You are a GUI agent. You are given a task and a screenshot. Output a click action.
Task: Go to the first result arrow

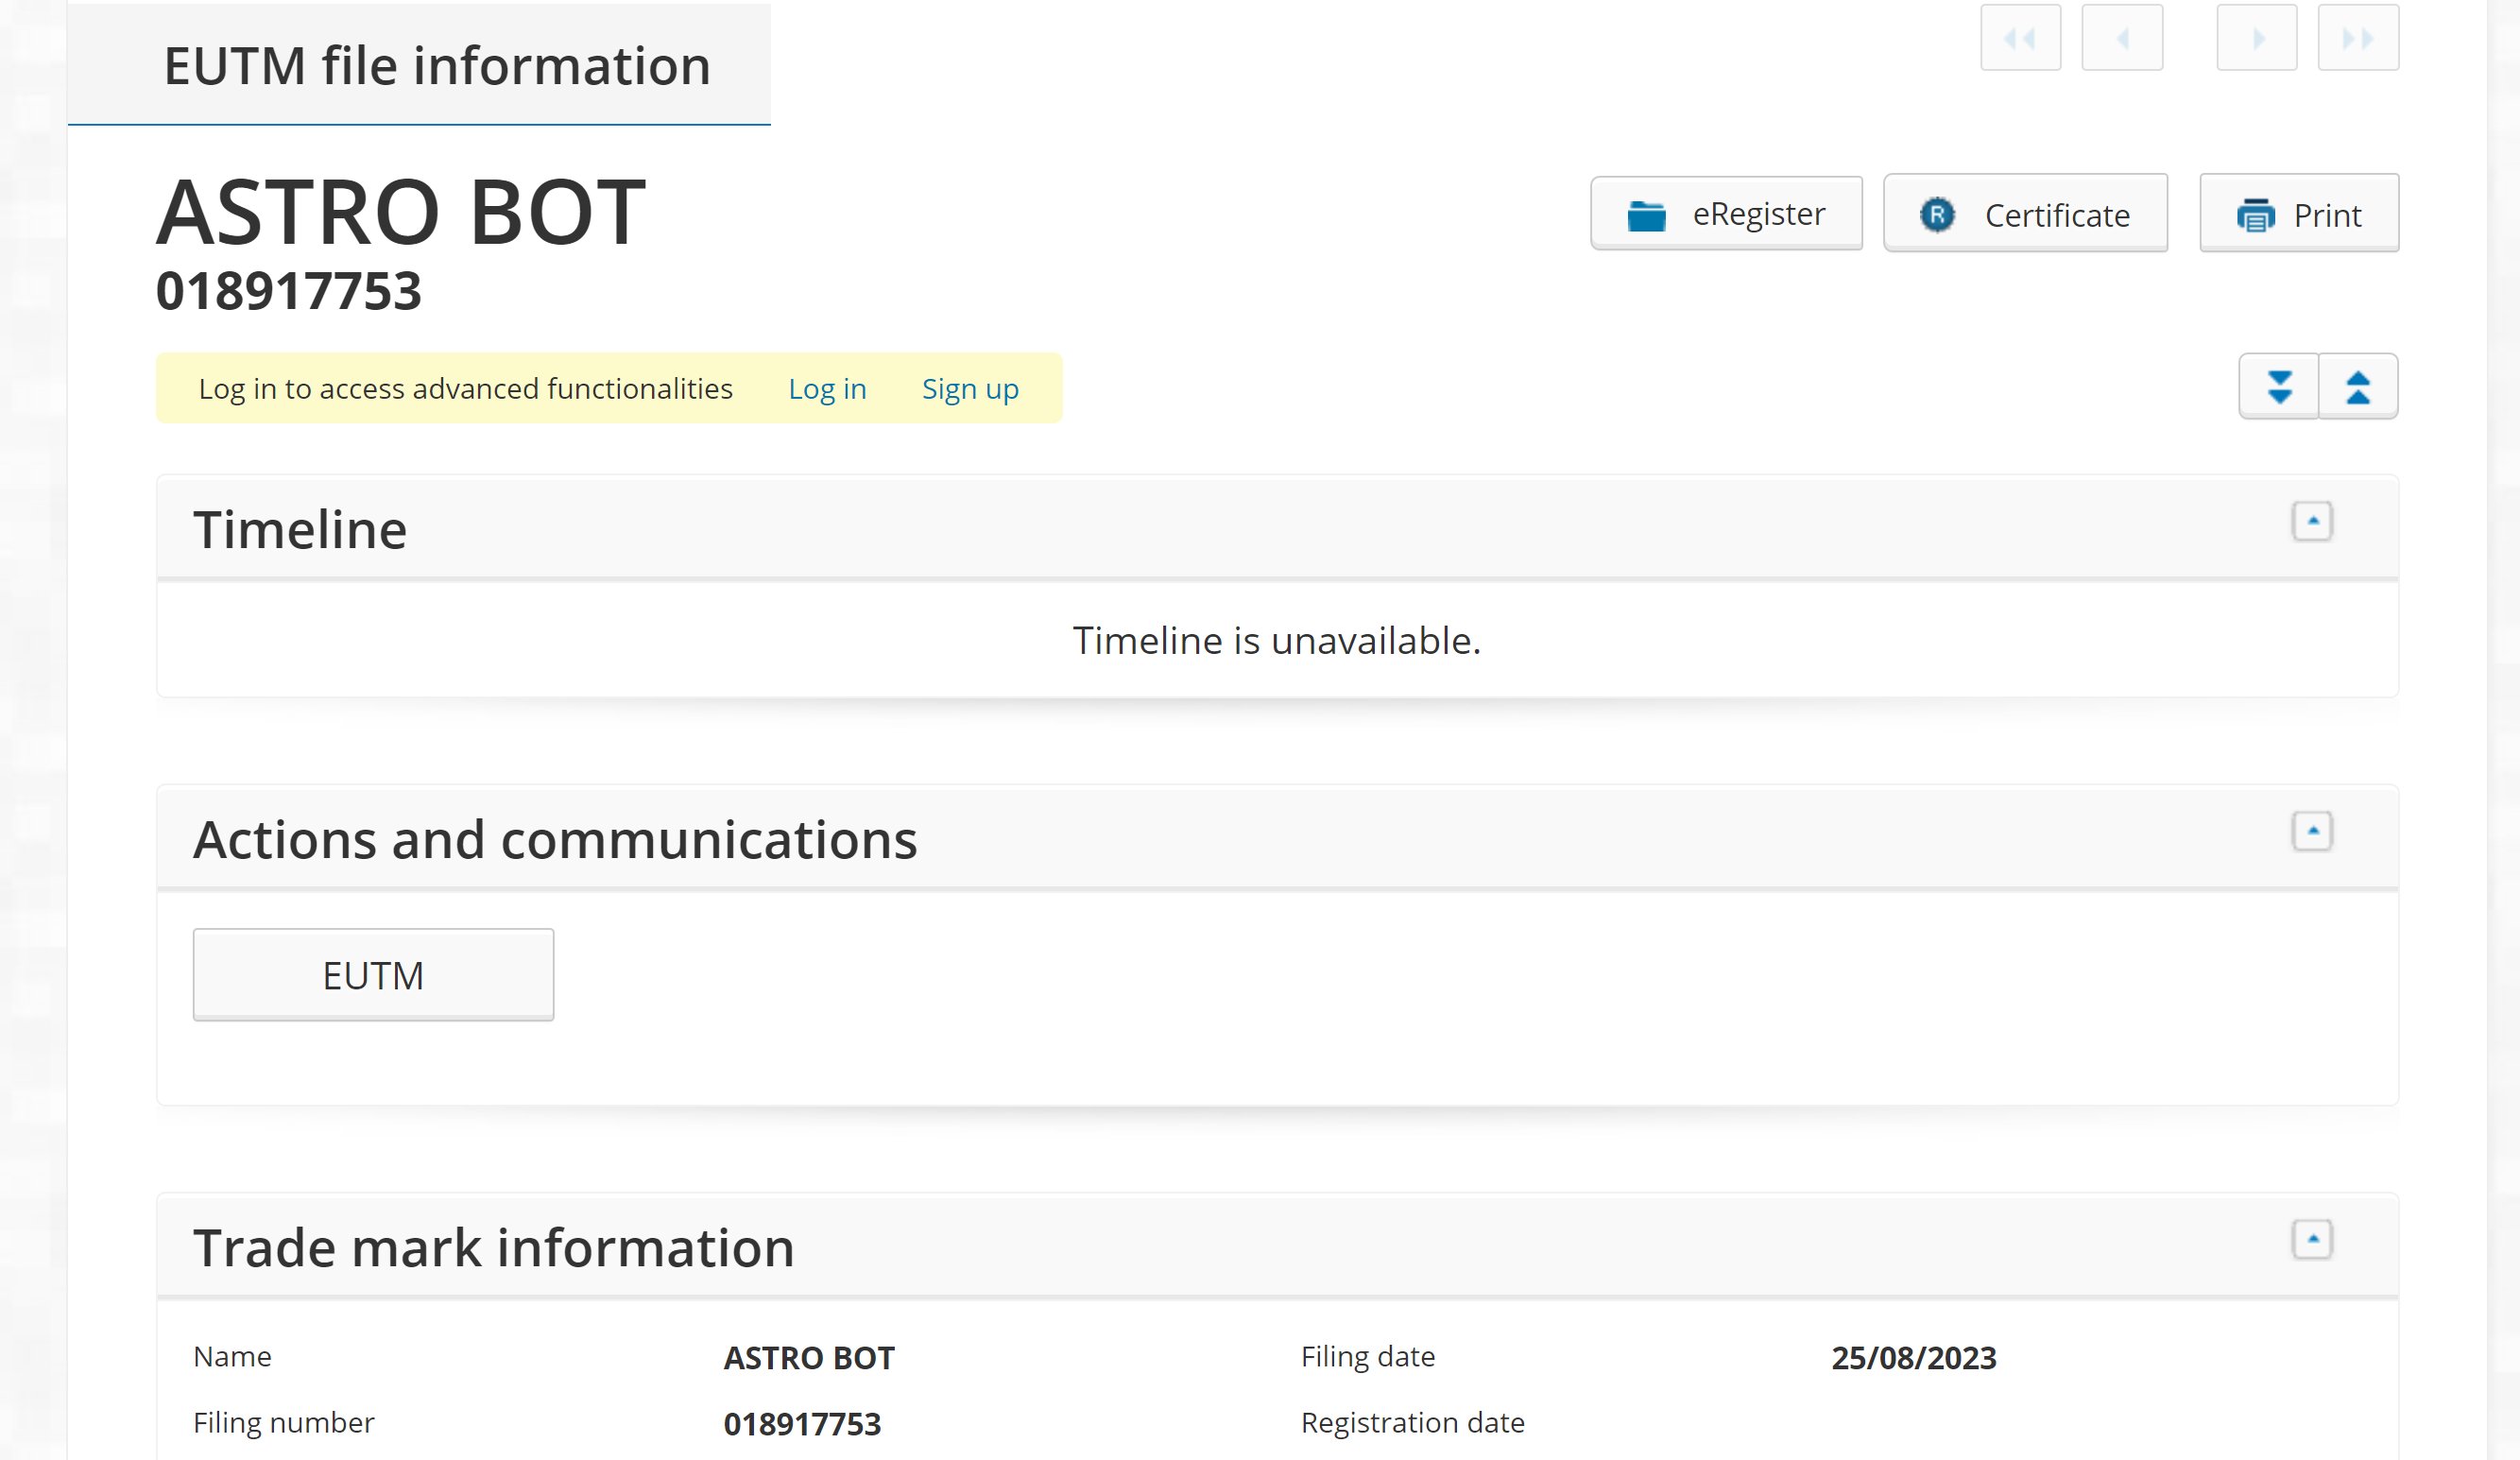pyautogui.click(x=2020, y=37)
